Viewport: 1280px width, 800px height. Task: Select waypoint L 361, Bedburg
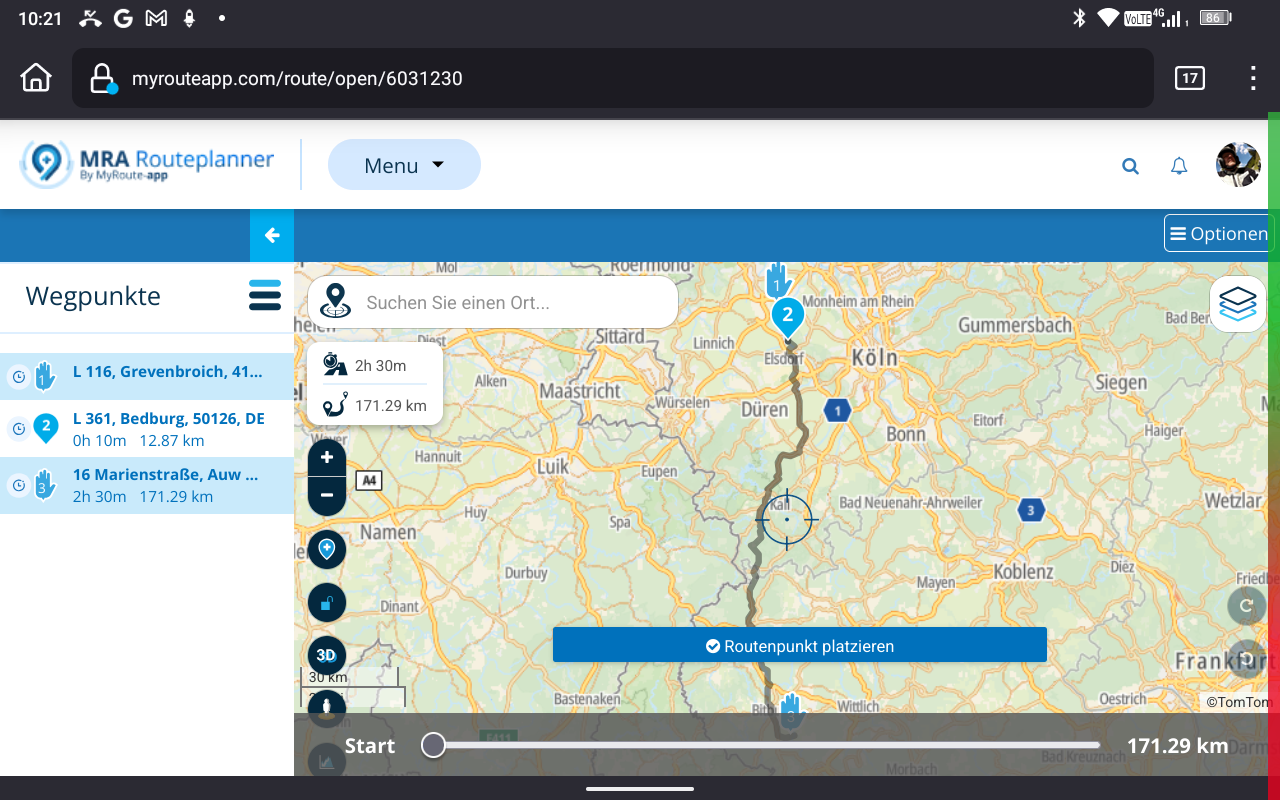click(x=147, y=429)
